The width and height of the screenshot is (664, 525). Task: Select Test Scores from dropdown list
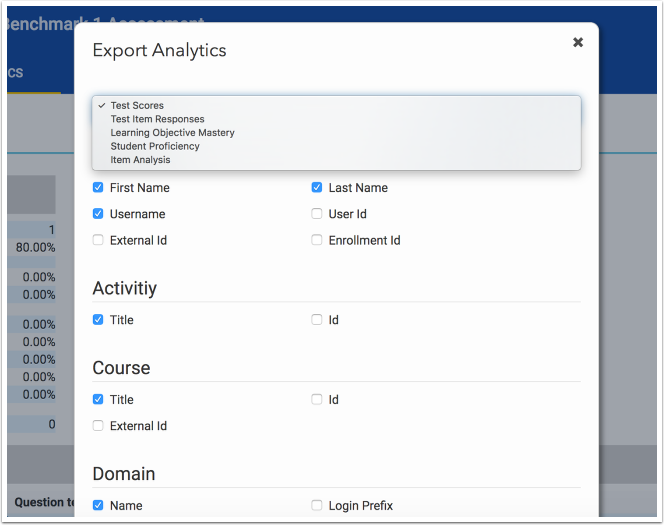[x=137, y=105]
